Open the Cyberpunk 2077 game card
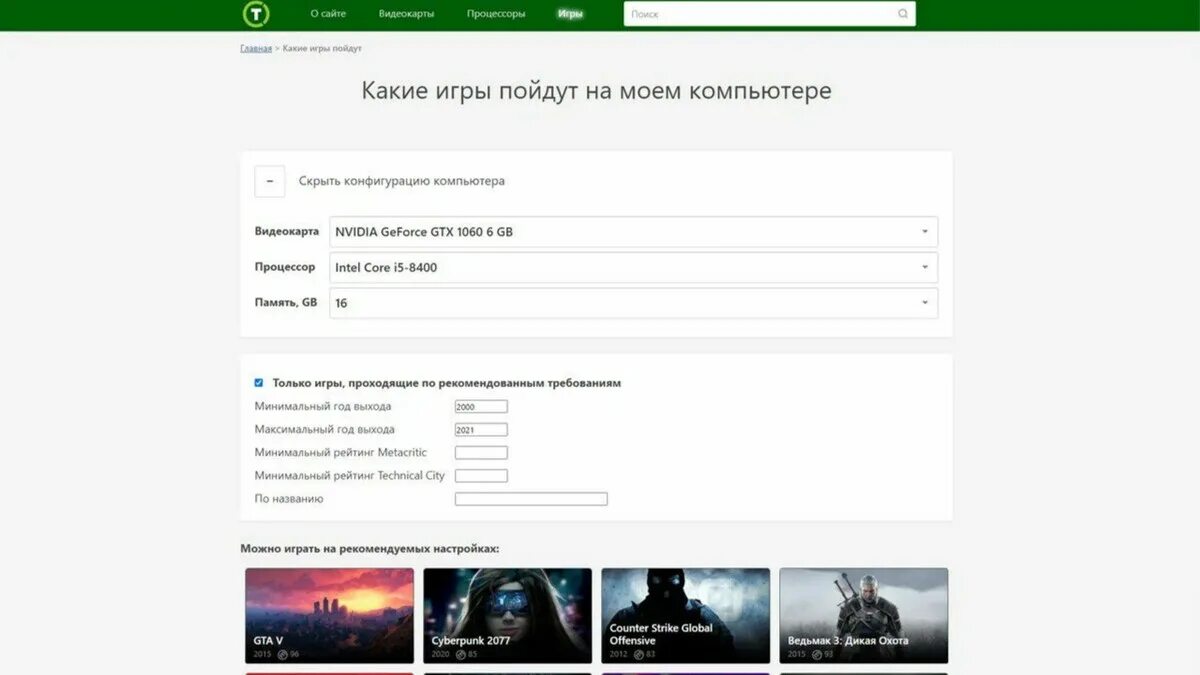The image size is (1200, 675). point(507,616)
